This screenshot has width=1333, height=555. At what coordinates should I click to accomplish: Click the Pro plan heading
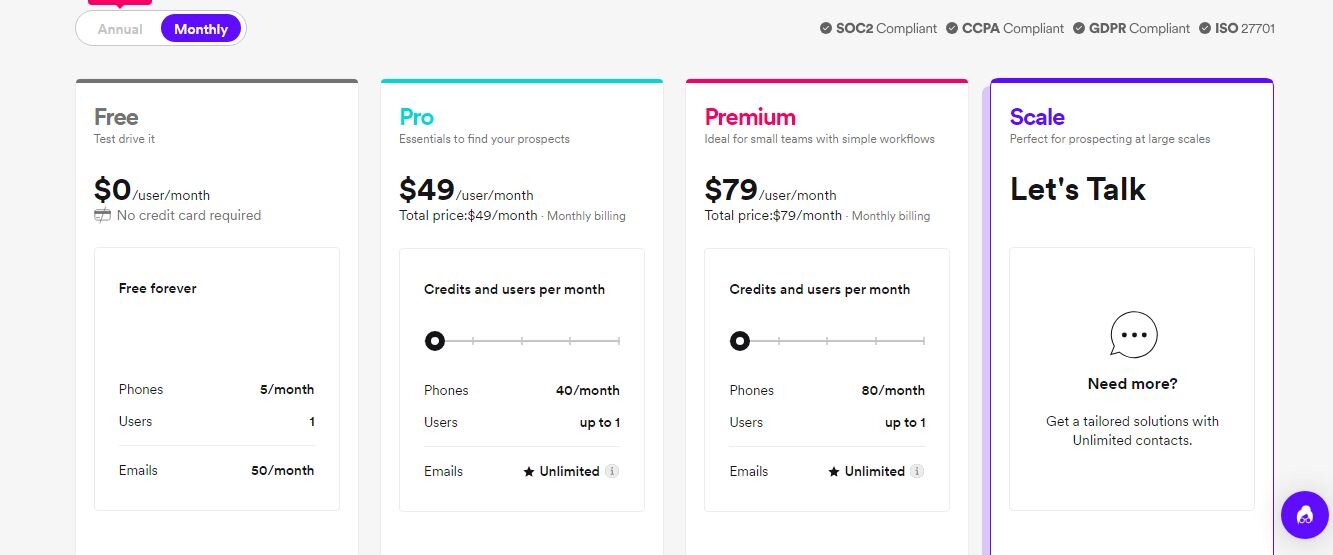(416, 117)
